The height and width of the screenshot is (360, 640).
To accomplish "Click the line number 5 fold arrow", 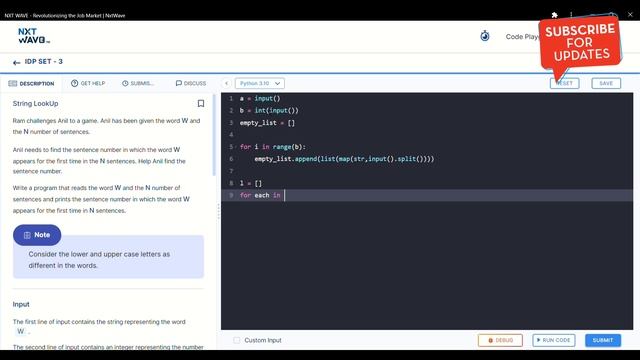I will pyautogui.click(x=236, y=147).
